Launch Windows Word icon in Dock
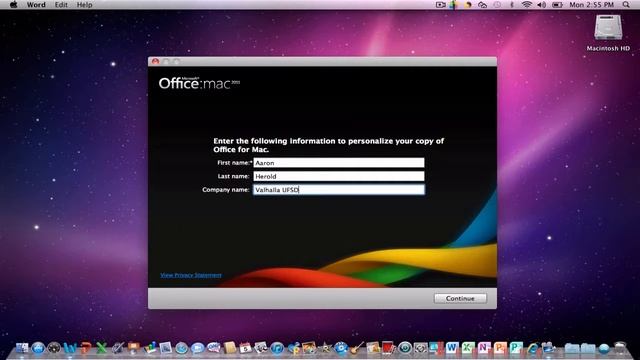 [451, 347]
